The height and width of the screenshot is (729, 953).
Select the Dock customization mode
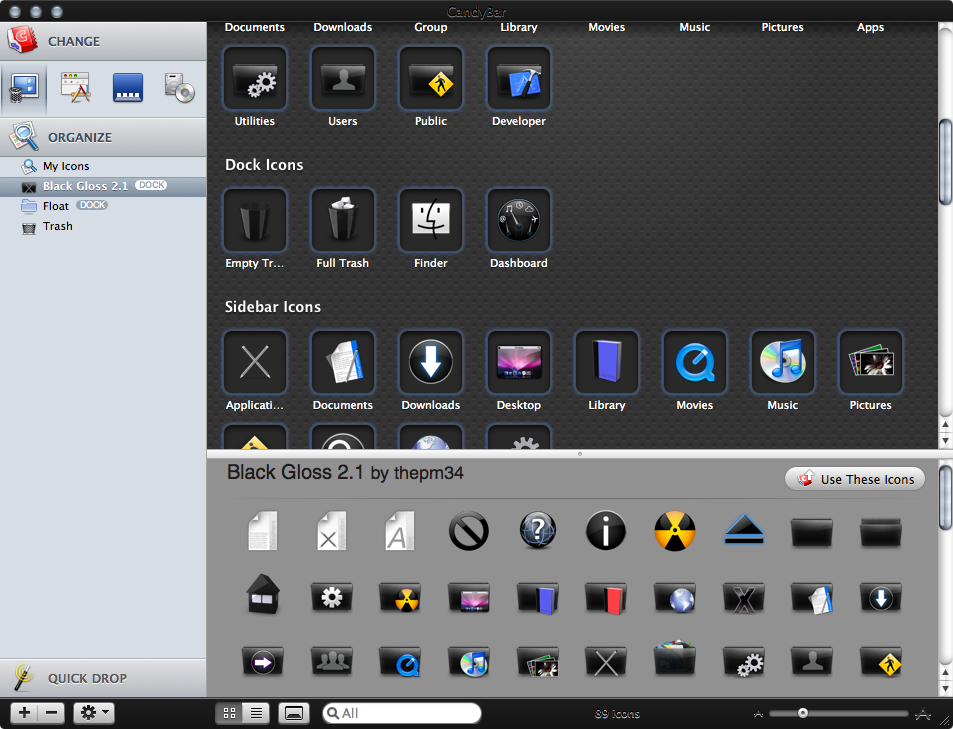coord(128,88)
